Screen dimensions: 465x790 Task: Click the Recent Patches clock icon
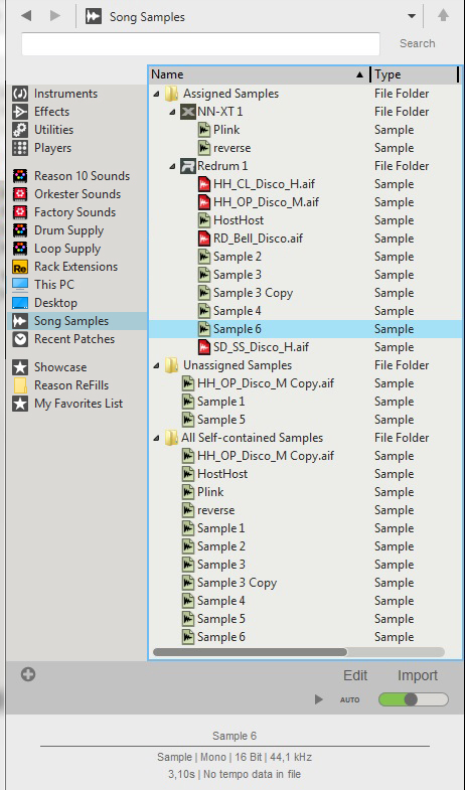click(20, 339)
